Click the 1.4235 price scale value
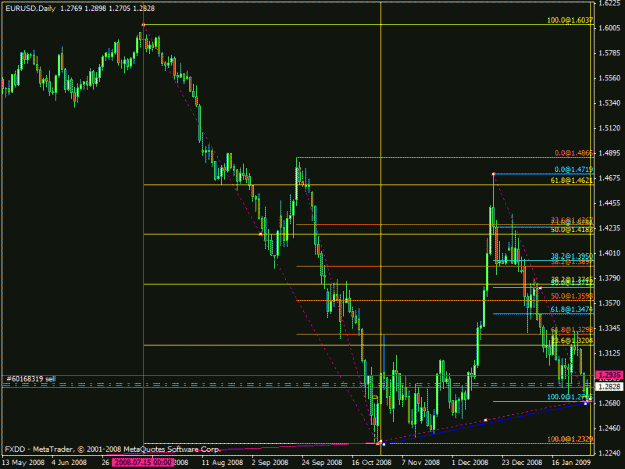The width and height of the screenshot is (625, 469). click(610, 228)
